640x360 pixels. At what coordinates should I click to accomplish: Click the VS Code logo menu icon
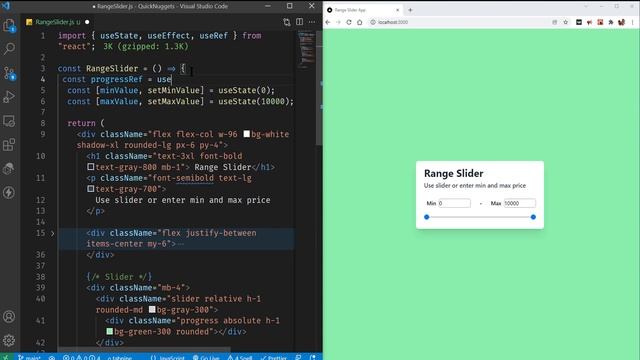coord(6,6)
